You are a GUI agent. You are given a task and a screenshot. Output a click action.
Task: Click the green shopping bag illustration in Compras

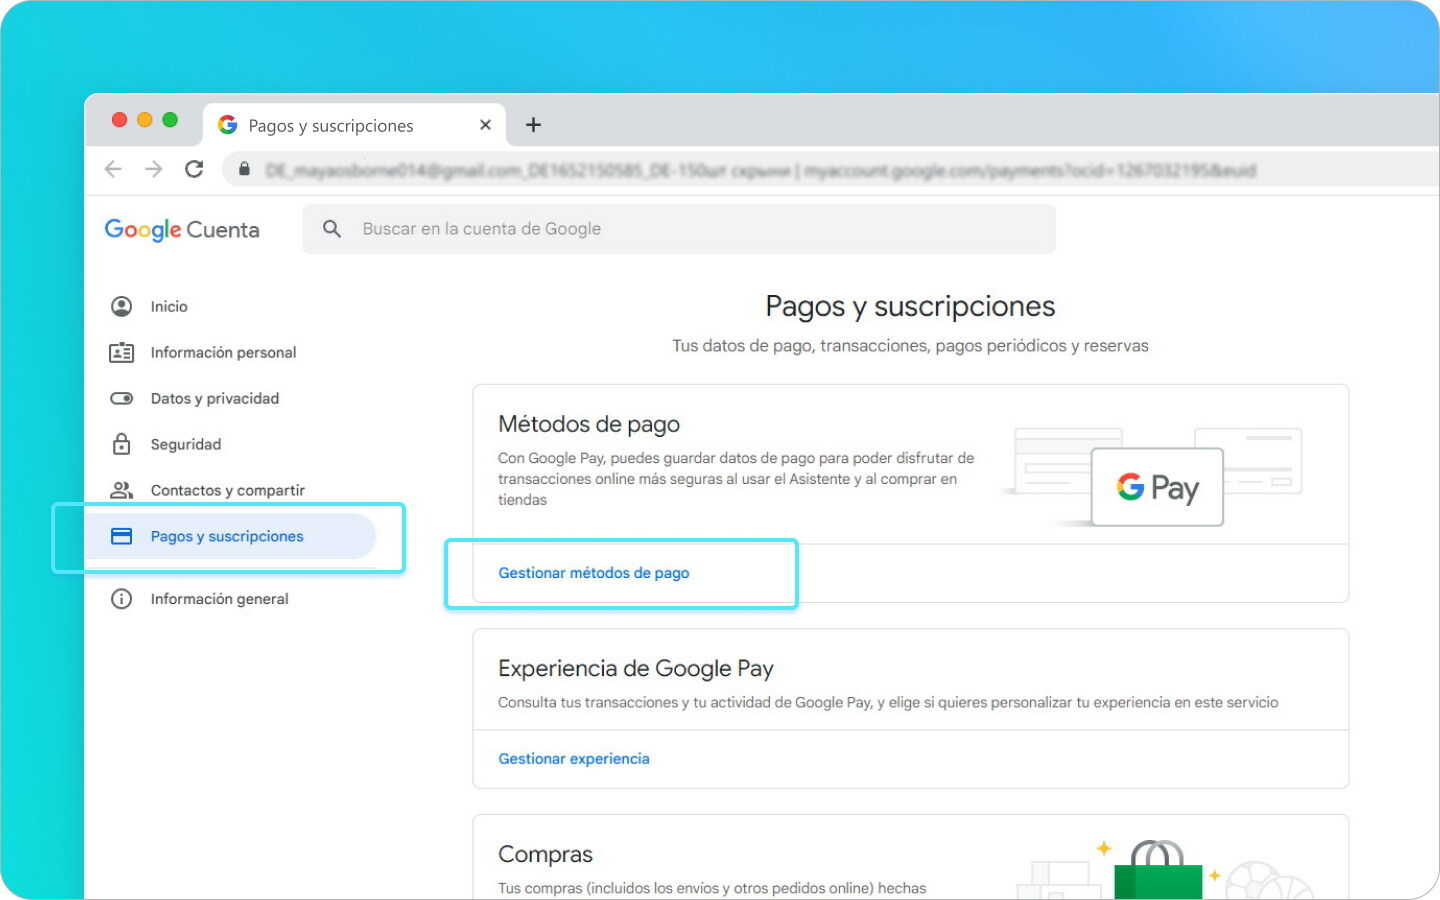tap(1158, 870)
